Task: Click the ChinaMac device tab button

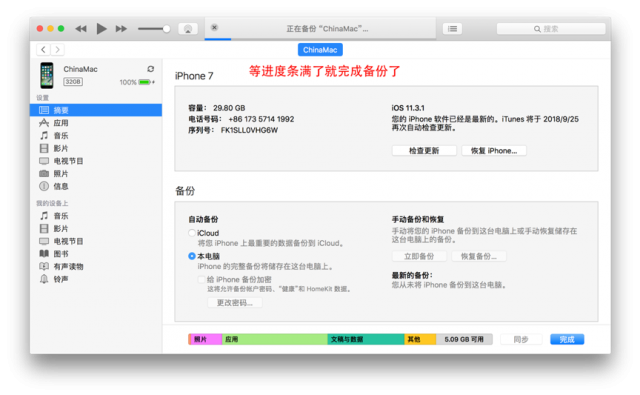Action: point(320,50)
